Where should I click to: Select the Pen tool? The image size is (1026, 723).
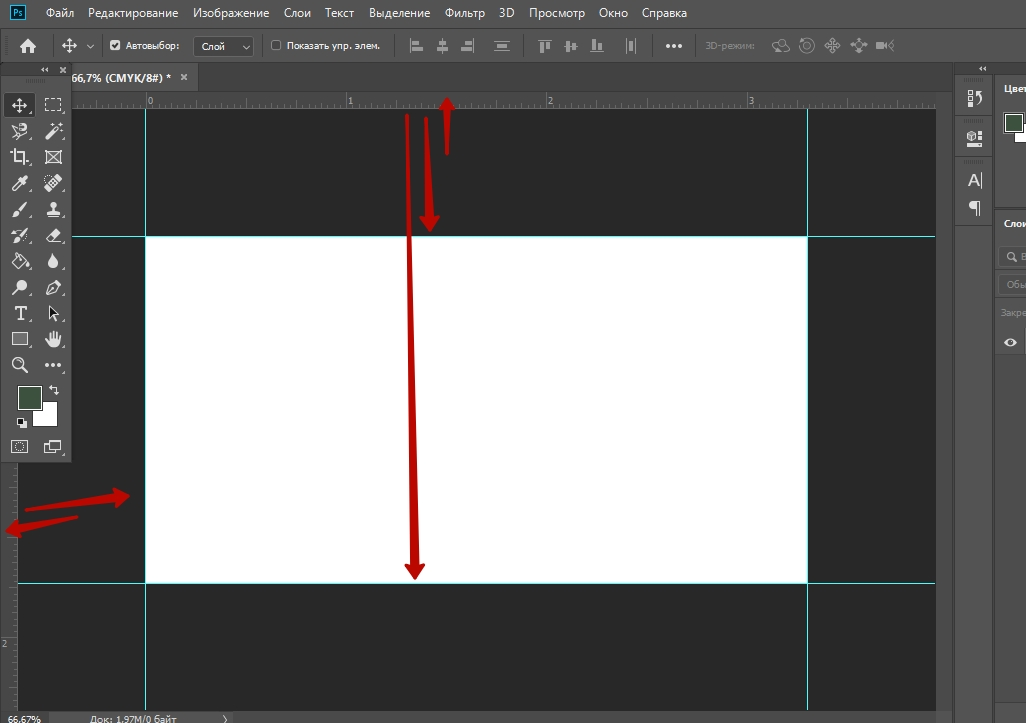53,288
